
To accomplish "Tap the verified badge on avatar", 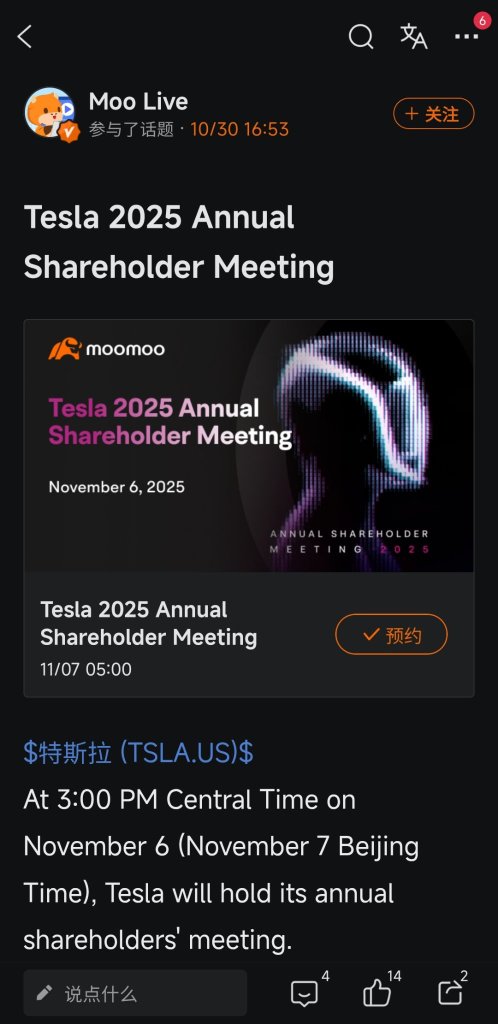I will (x=69, y=132).
